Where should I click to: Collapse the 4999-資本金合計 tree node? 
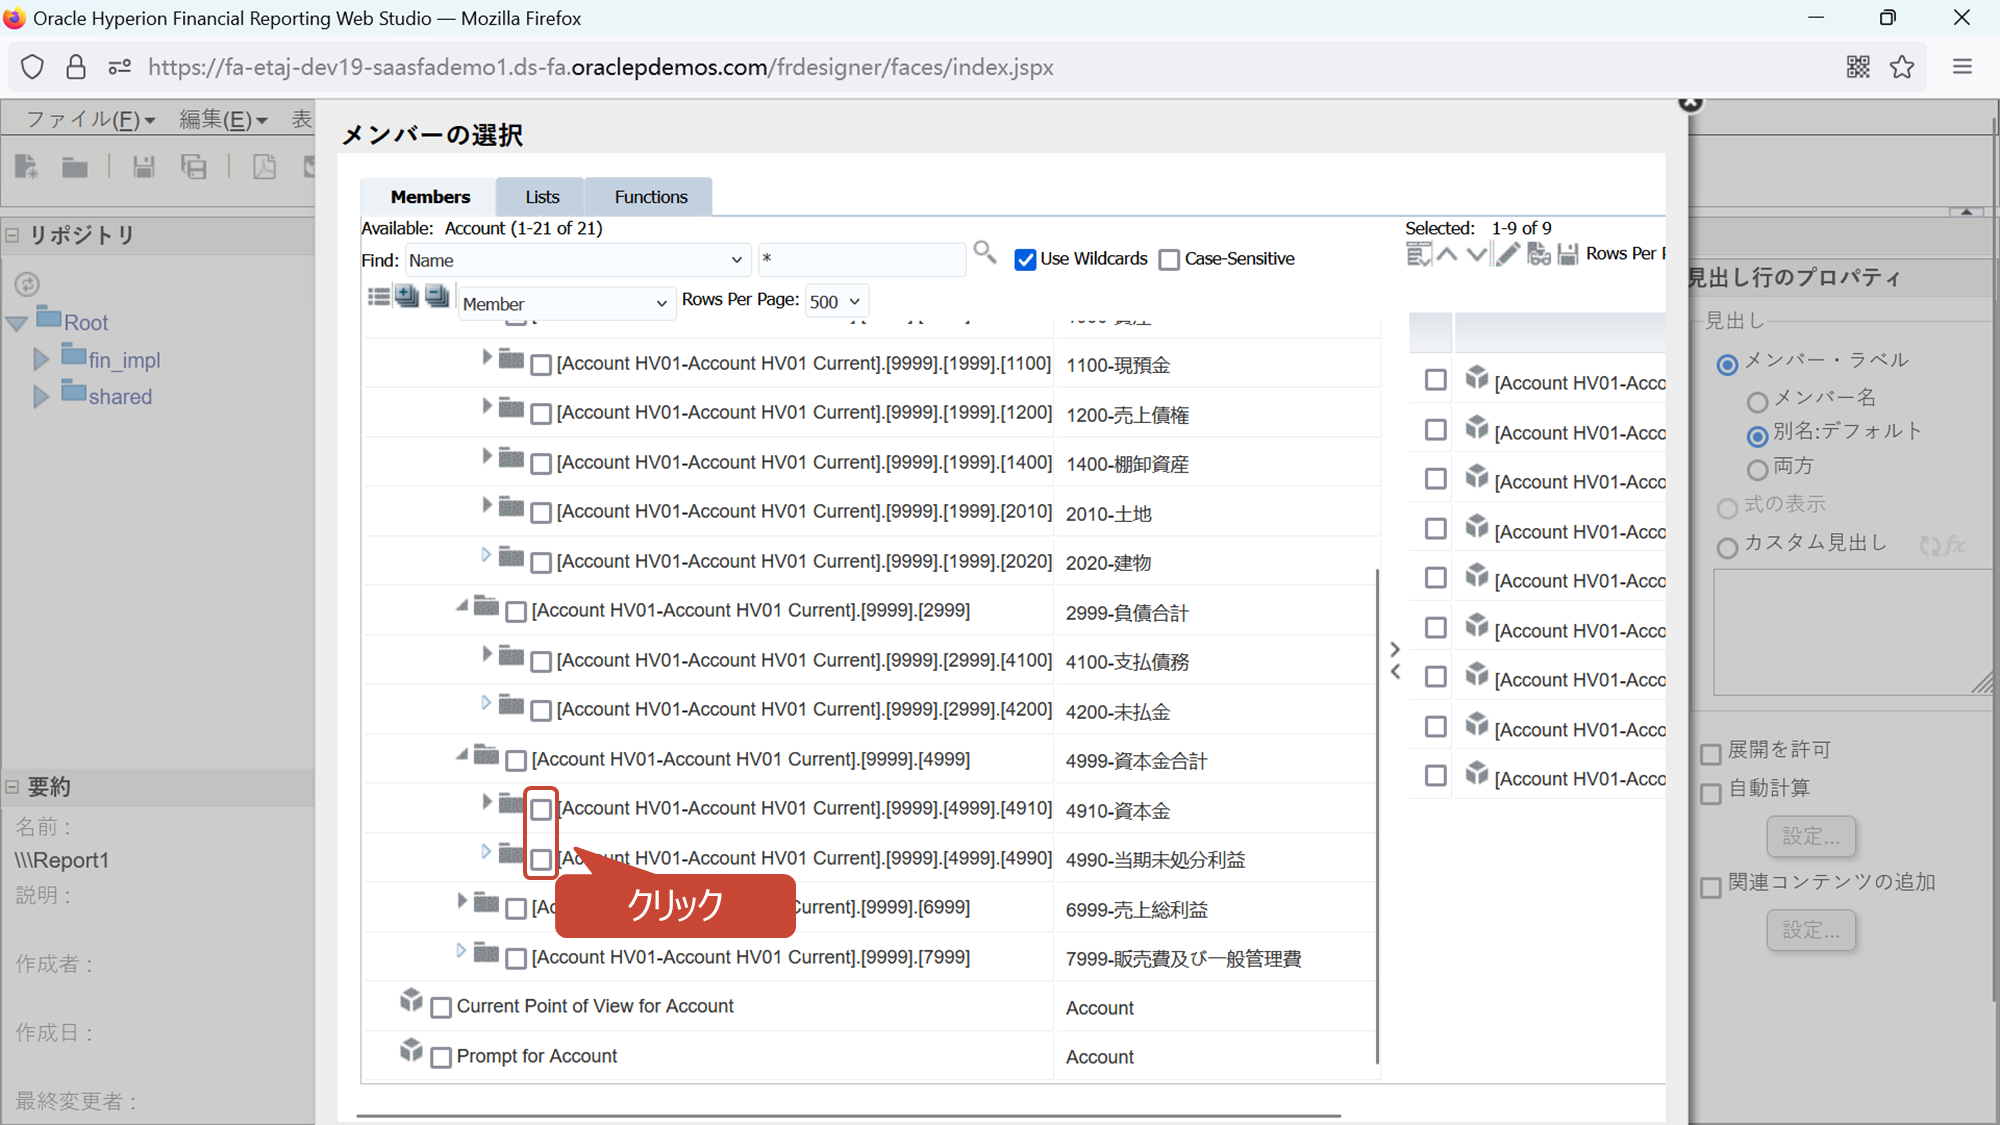pyautogui.click(x=461, y=756)
